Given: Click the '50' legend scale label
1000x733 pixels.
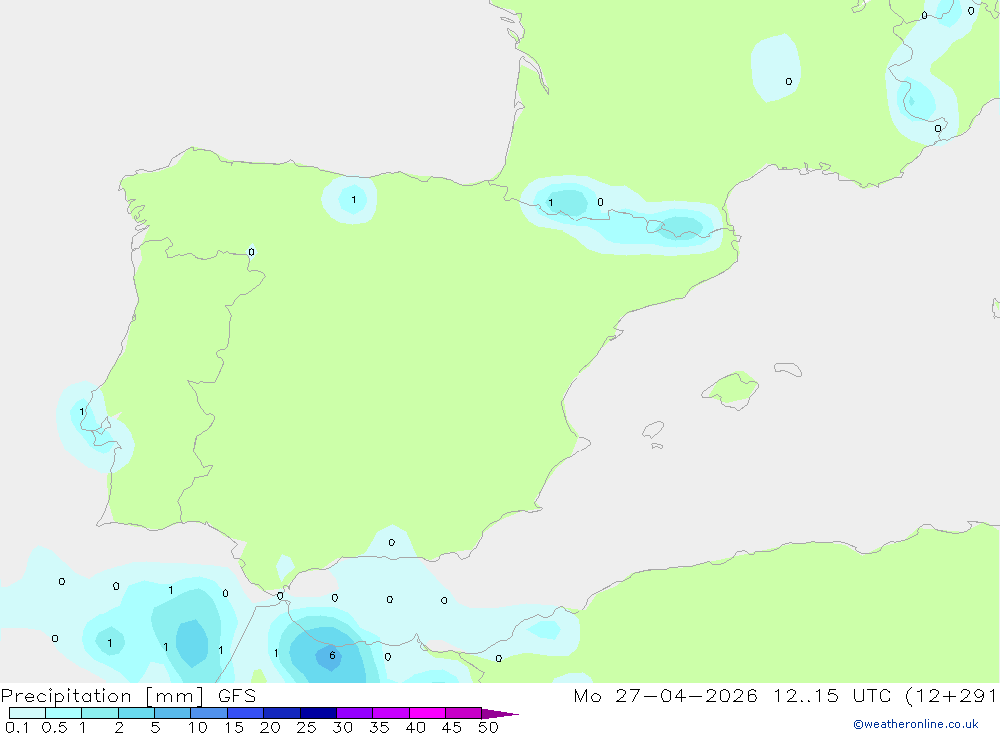Looking at the screenshot, I should [488, 727].
